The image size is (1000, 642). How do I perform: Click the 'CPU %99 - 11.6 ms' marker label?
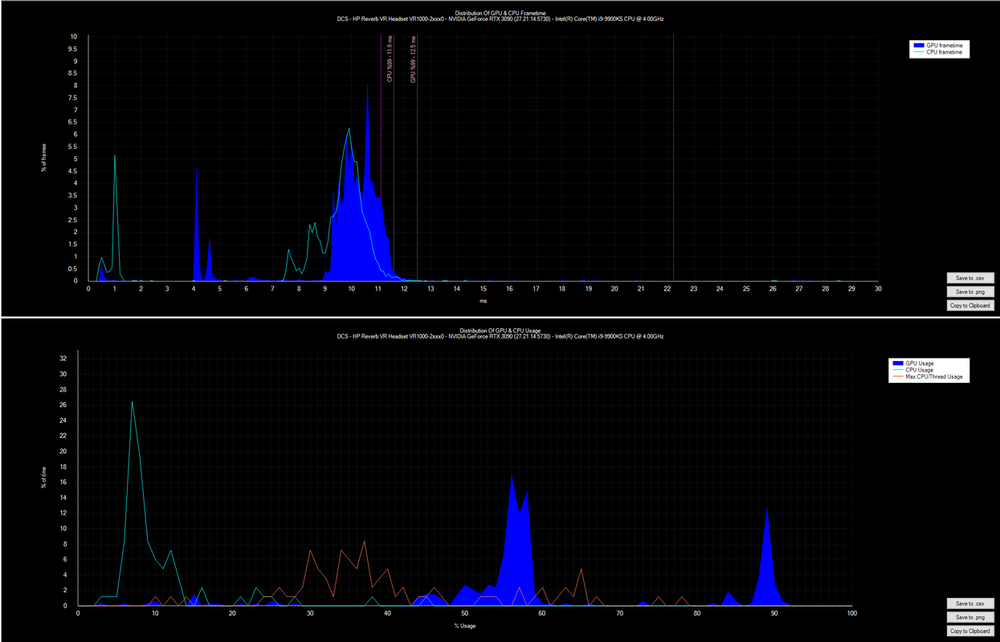click(x=390, y=59)
